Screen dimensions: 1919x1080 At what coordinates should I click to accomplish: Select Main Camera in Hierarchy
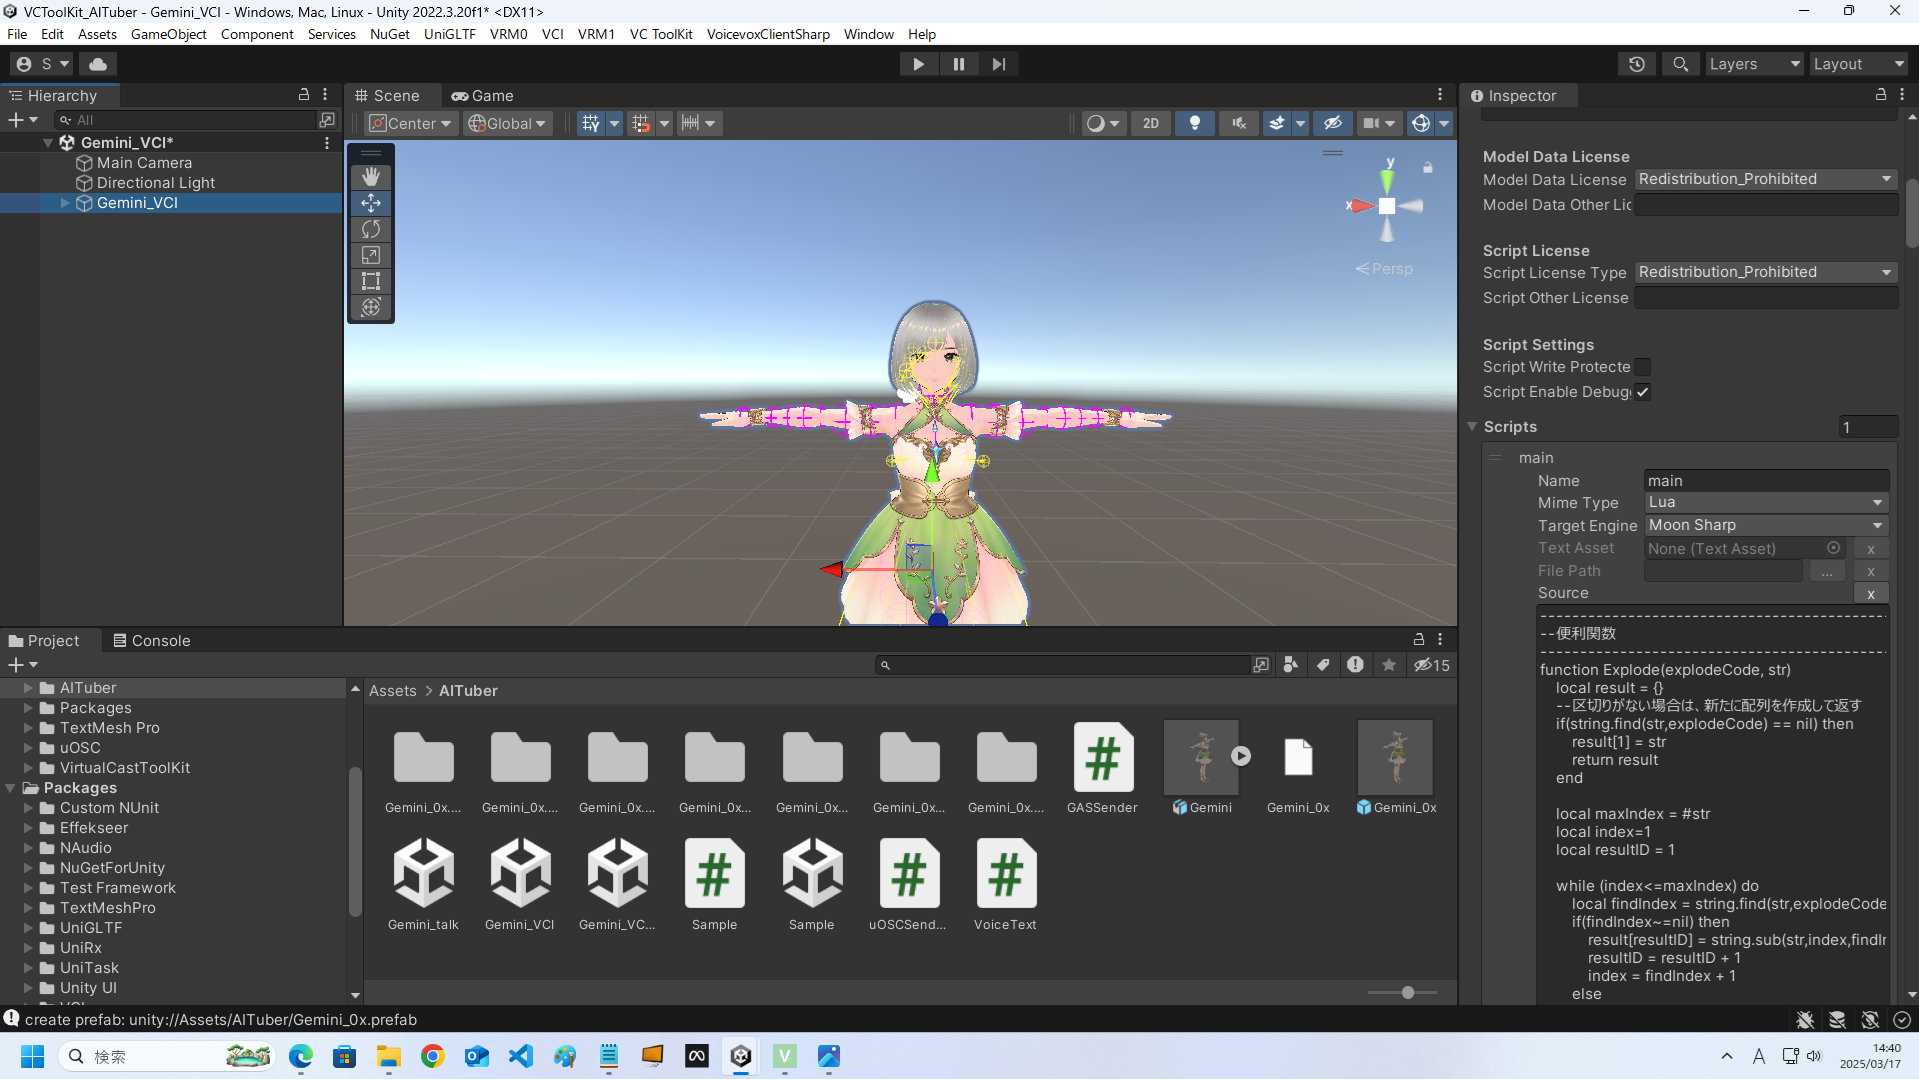click(x=144, y=163)
